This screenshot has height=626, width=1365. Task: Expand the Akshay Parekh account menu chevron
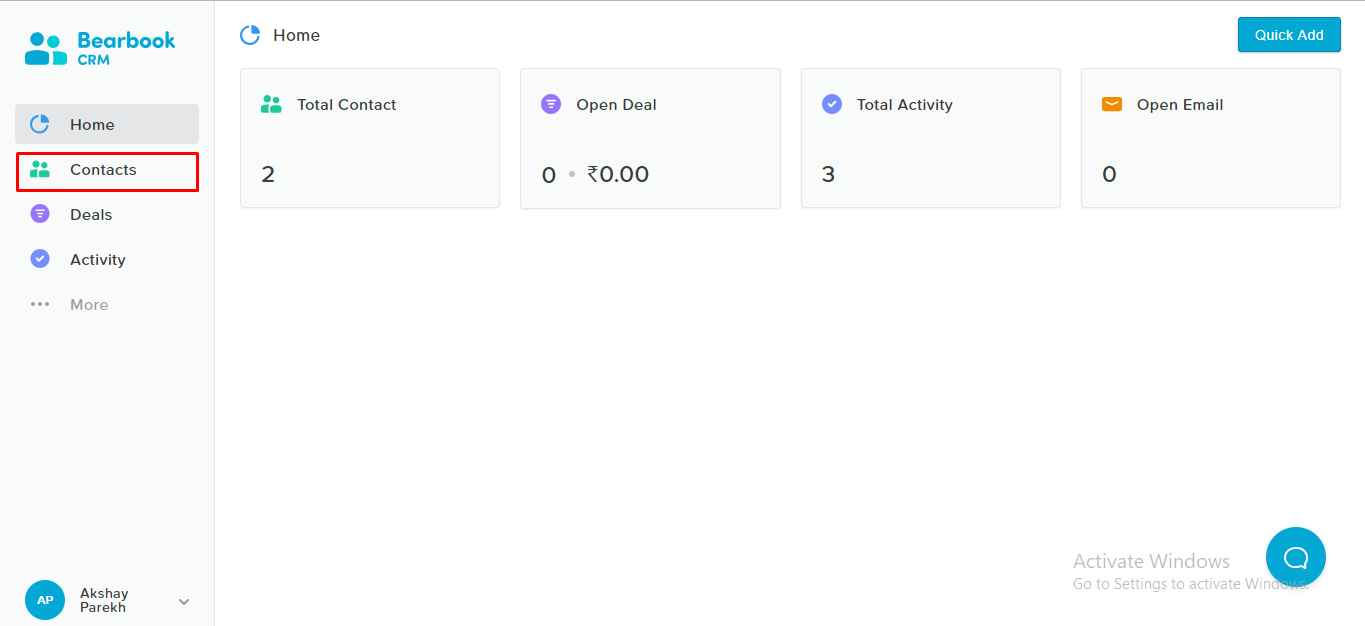tap(184, 601)
